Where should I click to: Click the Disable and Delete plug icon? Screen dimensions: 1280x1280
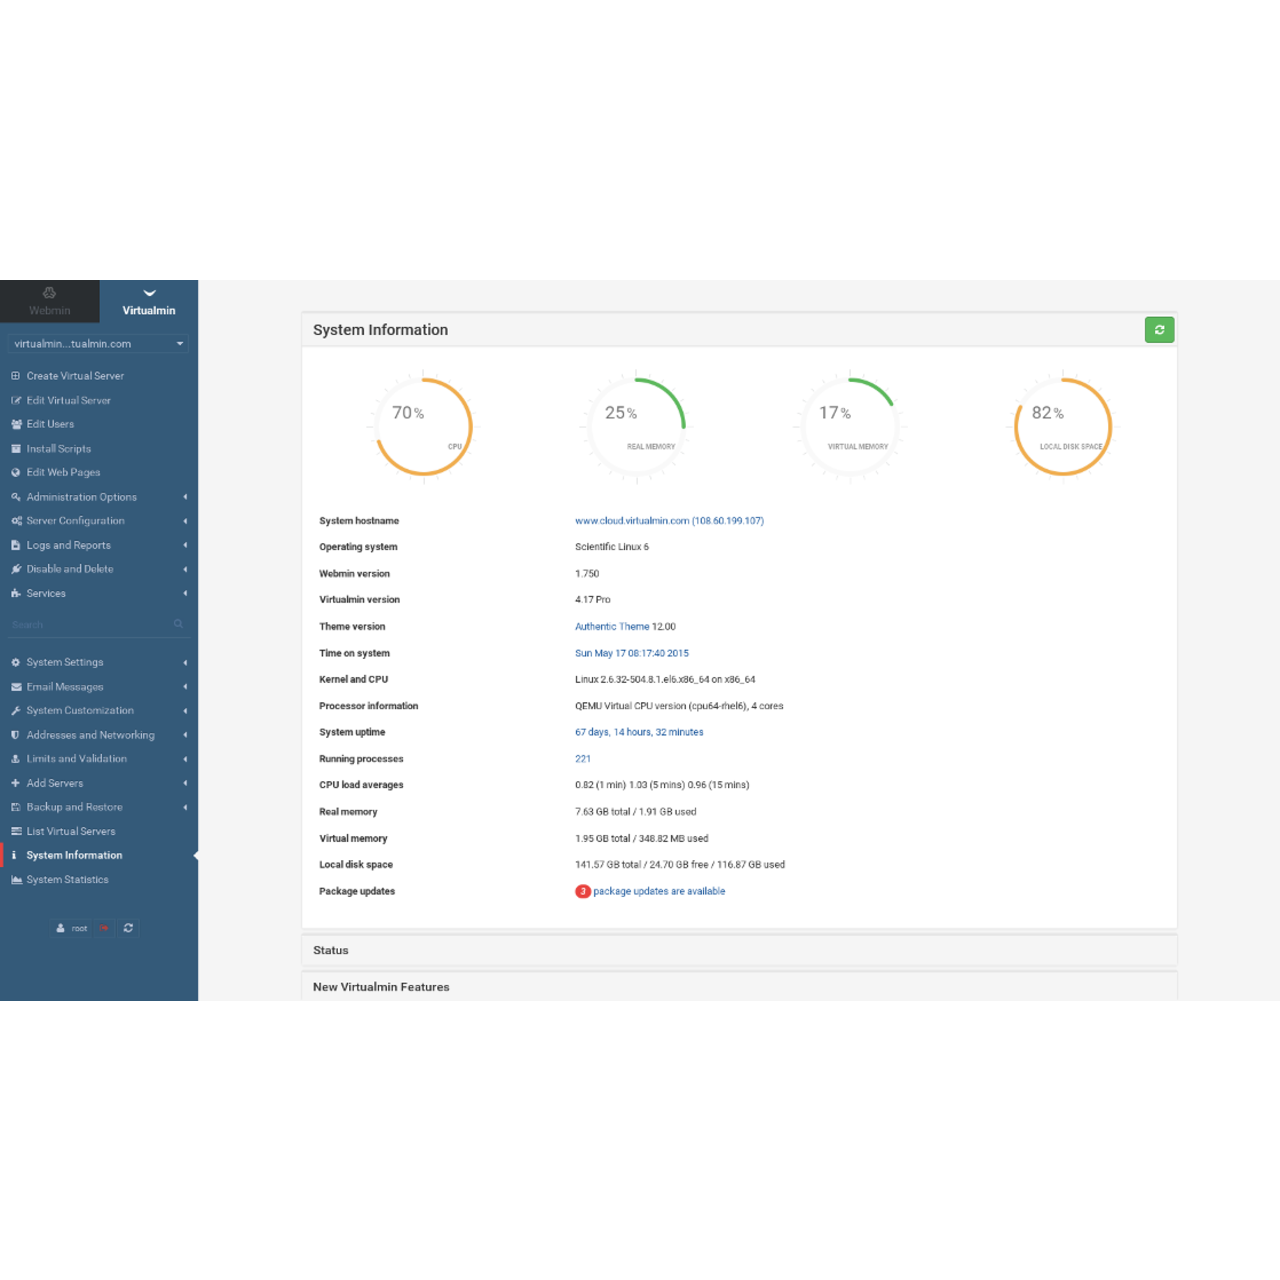tap(15, 569)
